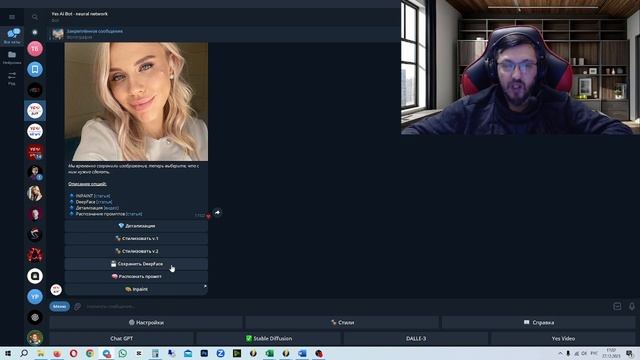Open Photoshop from the taskbar
The height and width of the screenshot is (360, 640).
(x=204, y=353)
